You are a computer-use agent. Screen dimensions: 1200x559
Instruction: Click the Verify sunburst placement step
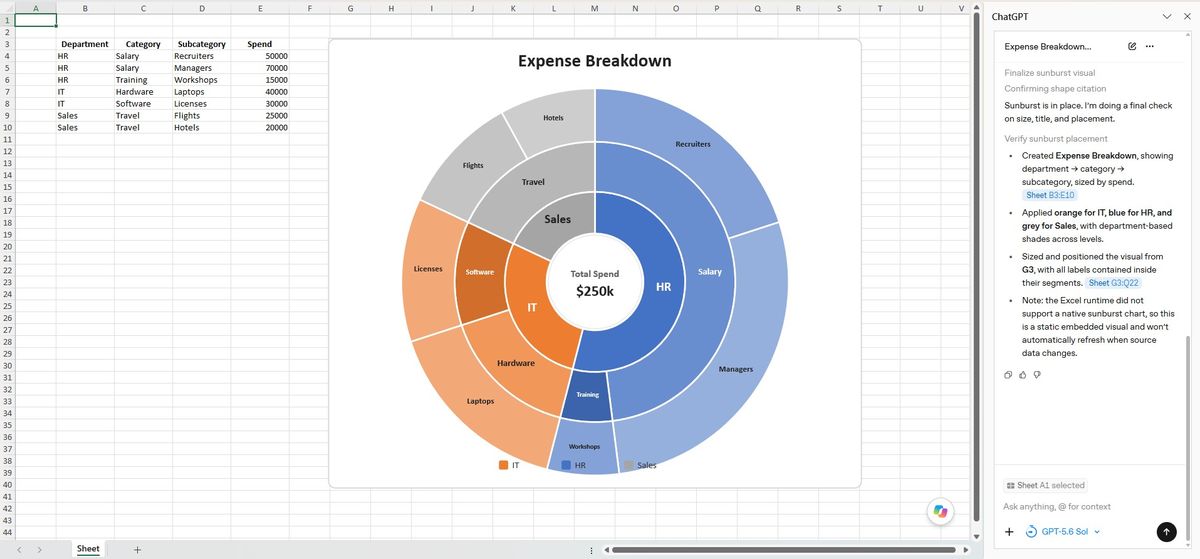coord(1056,138)
